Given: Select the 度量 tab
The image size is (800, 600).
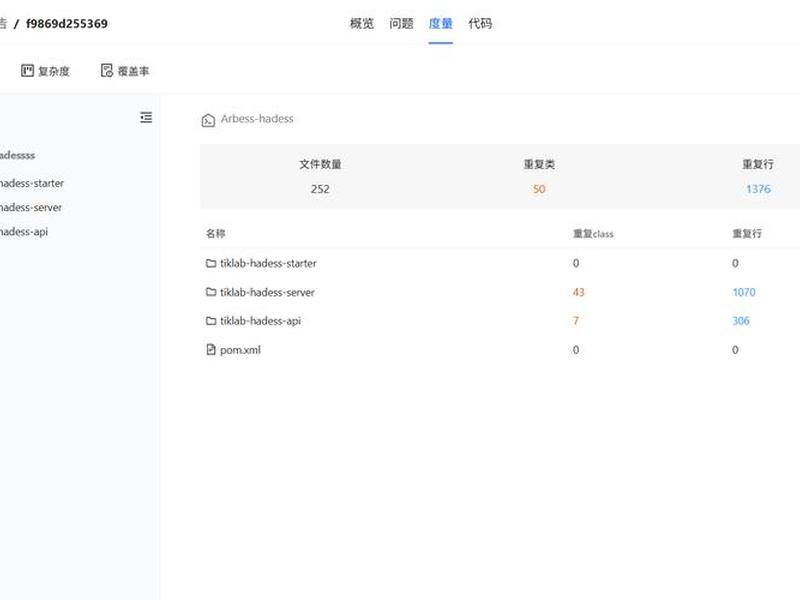Looking at the screenshot, I should pyautogui.click(x=440, y=23).
